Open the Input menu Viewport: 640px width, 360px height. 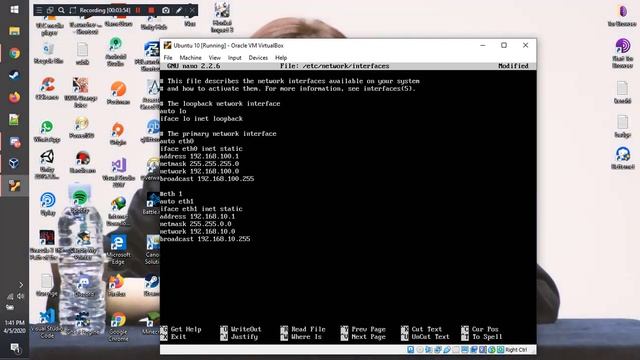[x=235, y=58]
